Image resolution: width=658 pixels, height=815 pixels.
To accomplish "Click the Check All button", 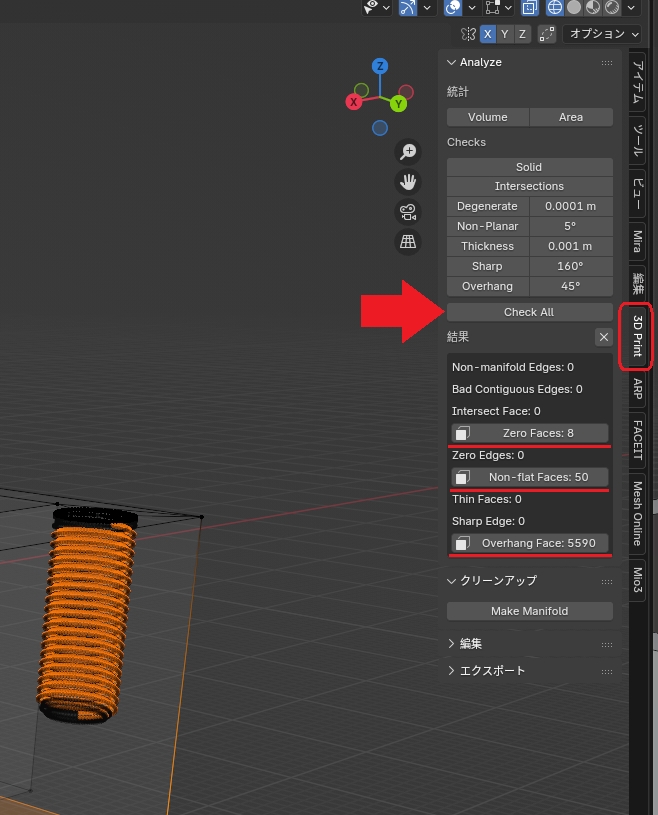I will [x=529, y=312].
